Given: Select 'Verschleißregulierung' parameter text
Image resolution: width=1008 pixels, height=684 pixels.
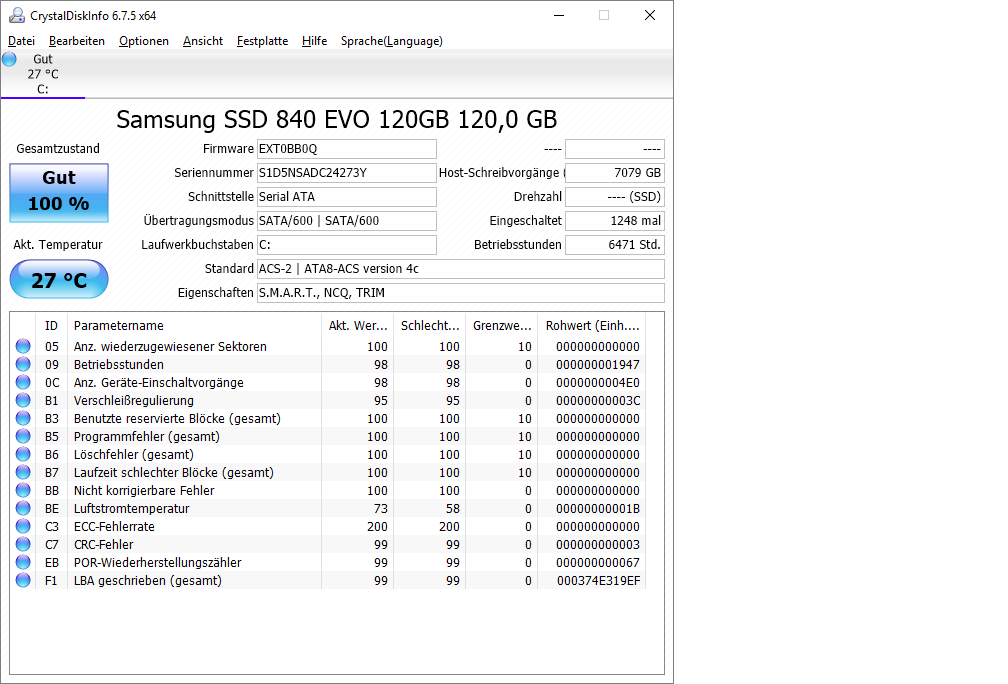Looking at the screenshot, I should pos(134,400).
